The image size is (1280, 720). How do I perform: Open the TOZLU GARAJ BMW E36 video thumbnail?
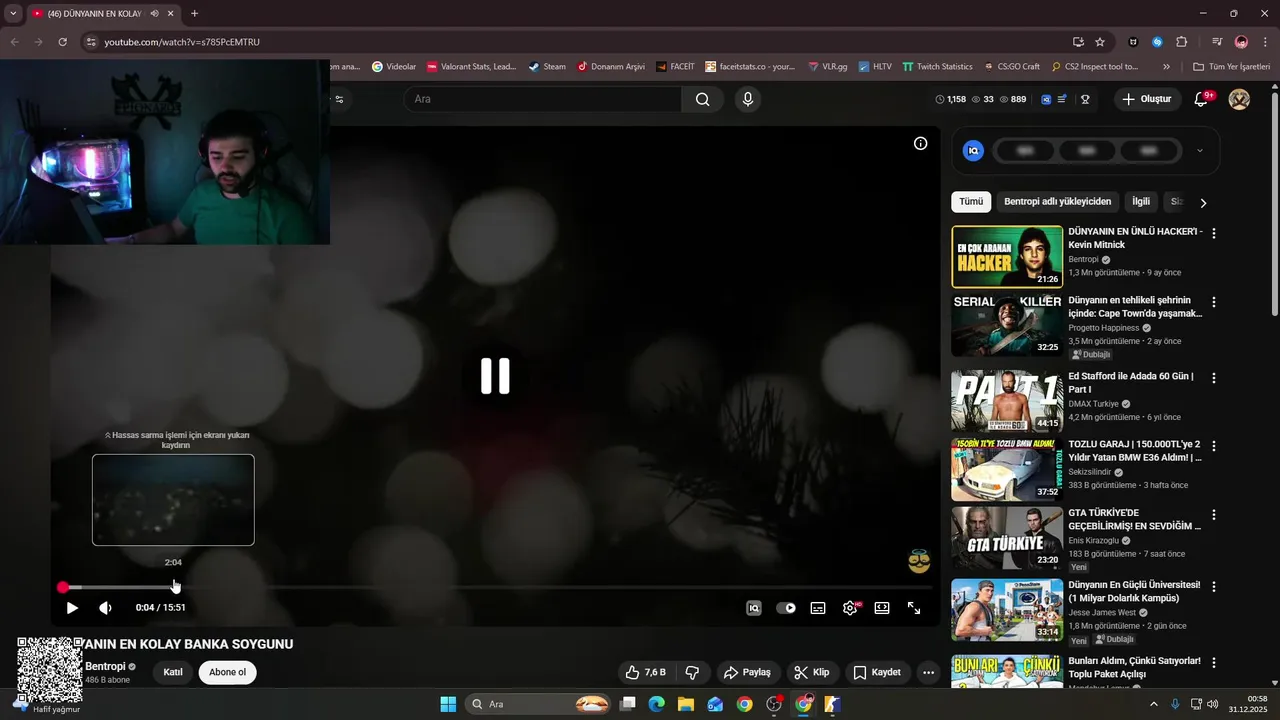coord(1007,469)
